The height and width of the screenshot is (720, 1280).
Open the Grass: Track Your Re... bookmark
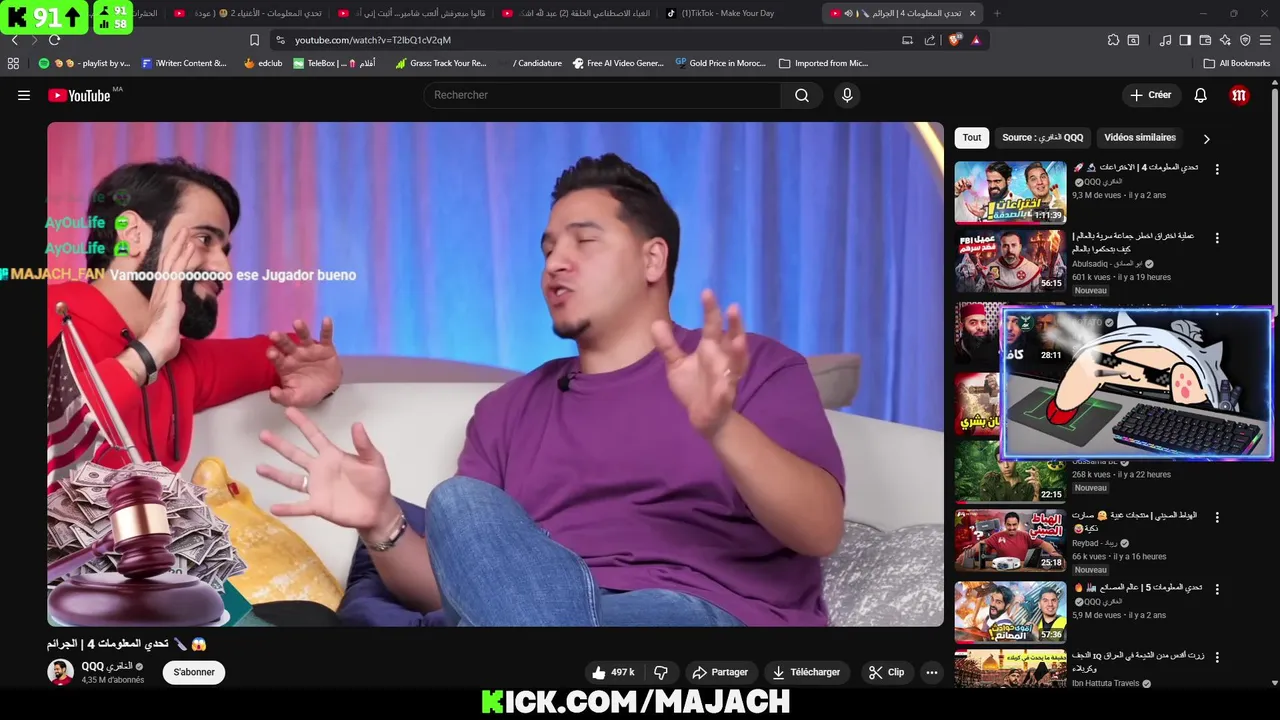(440, 63)
